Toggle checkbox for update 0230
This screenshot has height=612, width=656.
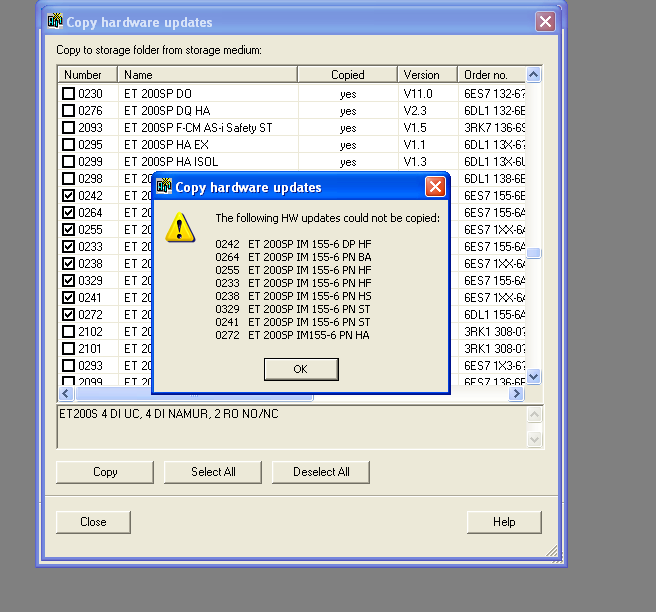tap(68, 93)
